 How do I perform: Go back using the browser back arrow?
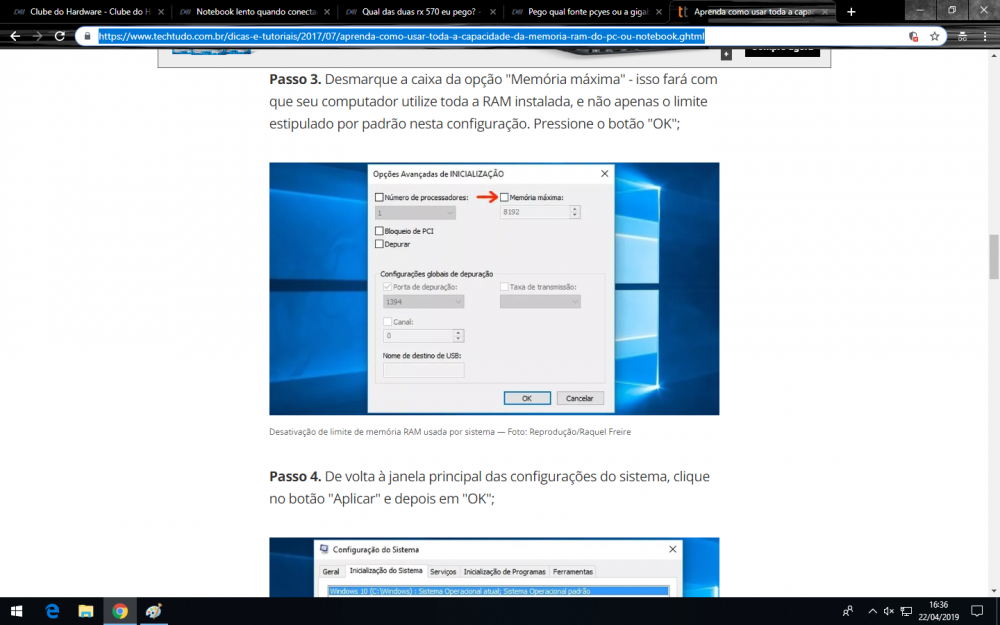14,35
